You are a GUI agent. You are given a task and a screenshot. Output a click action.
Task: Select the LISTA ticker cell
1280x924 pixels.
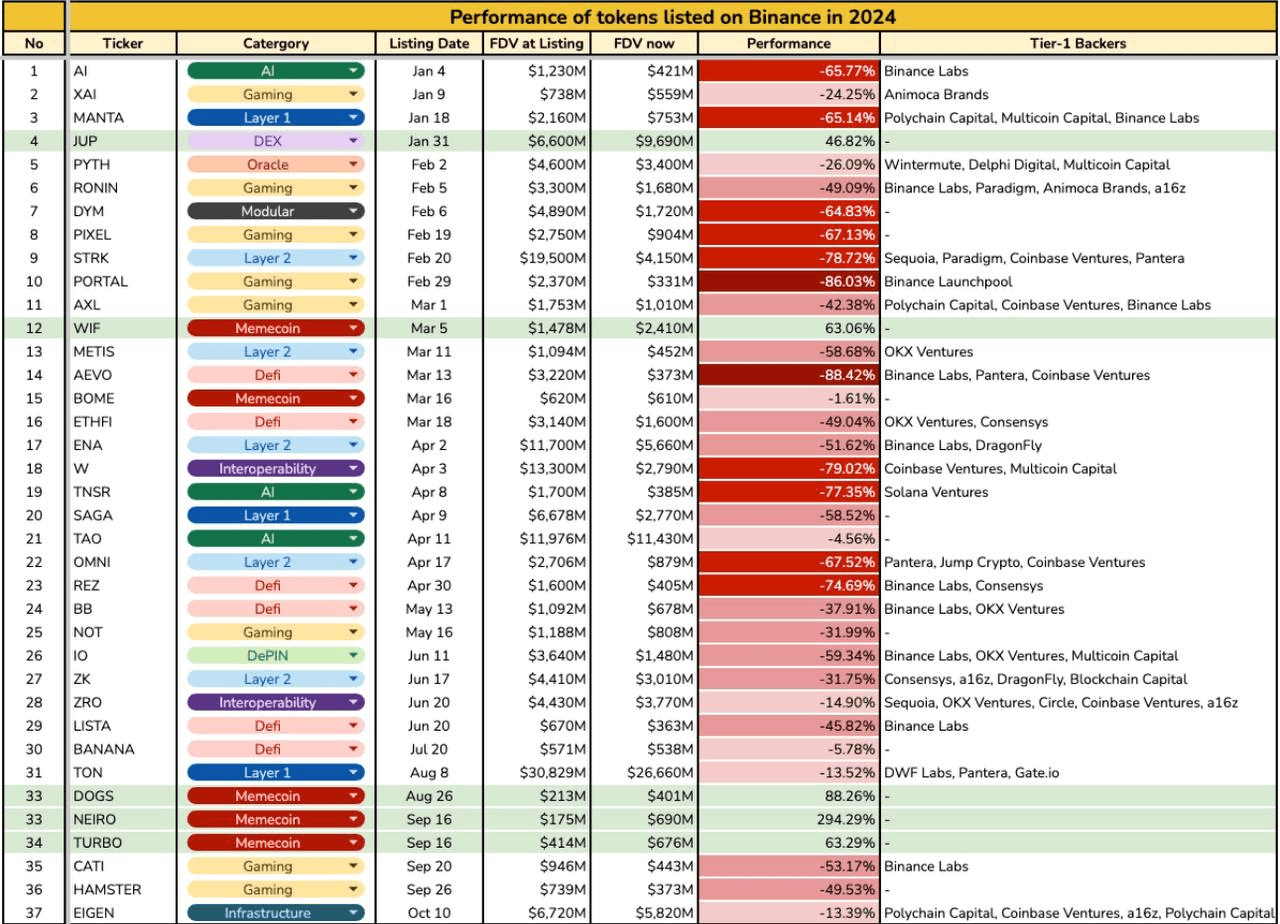click(123, 725)
